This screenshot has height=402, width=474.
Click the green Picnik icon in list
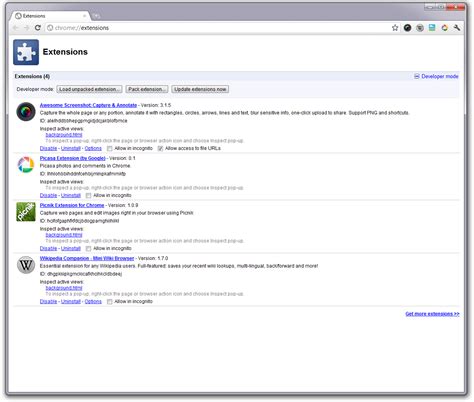click(26, 212)
